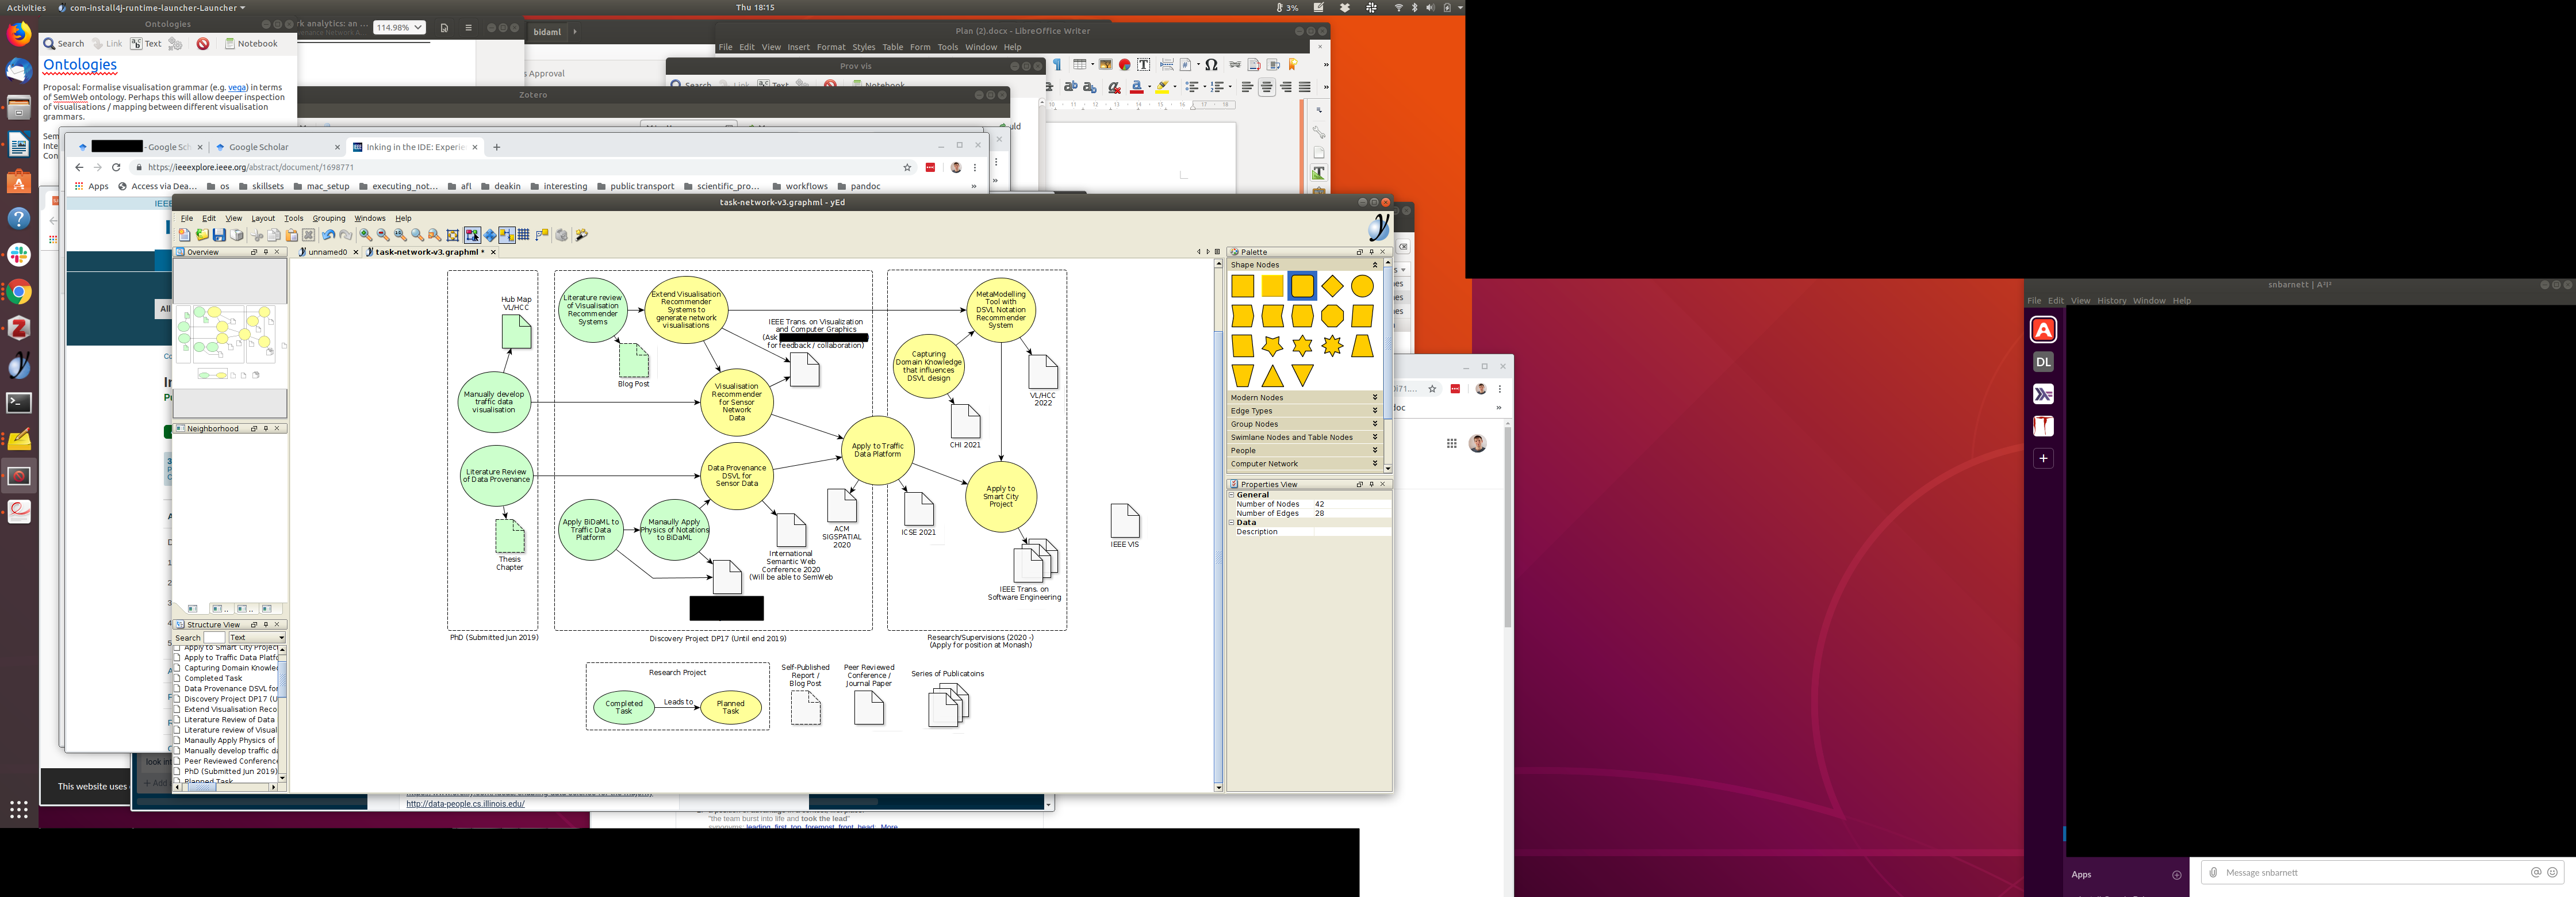Select Completed Task in Structure View list

pos(213,678)
